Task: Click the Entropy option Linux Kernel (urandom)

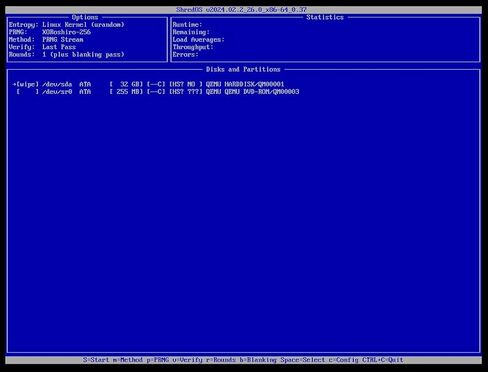Action: point(83,25)
